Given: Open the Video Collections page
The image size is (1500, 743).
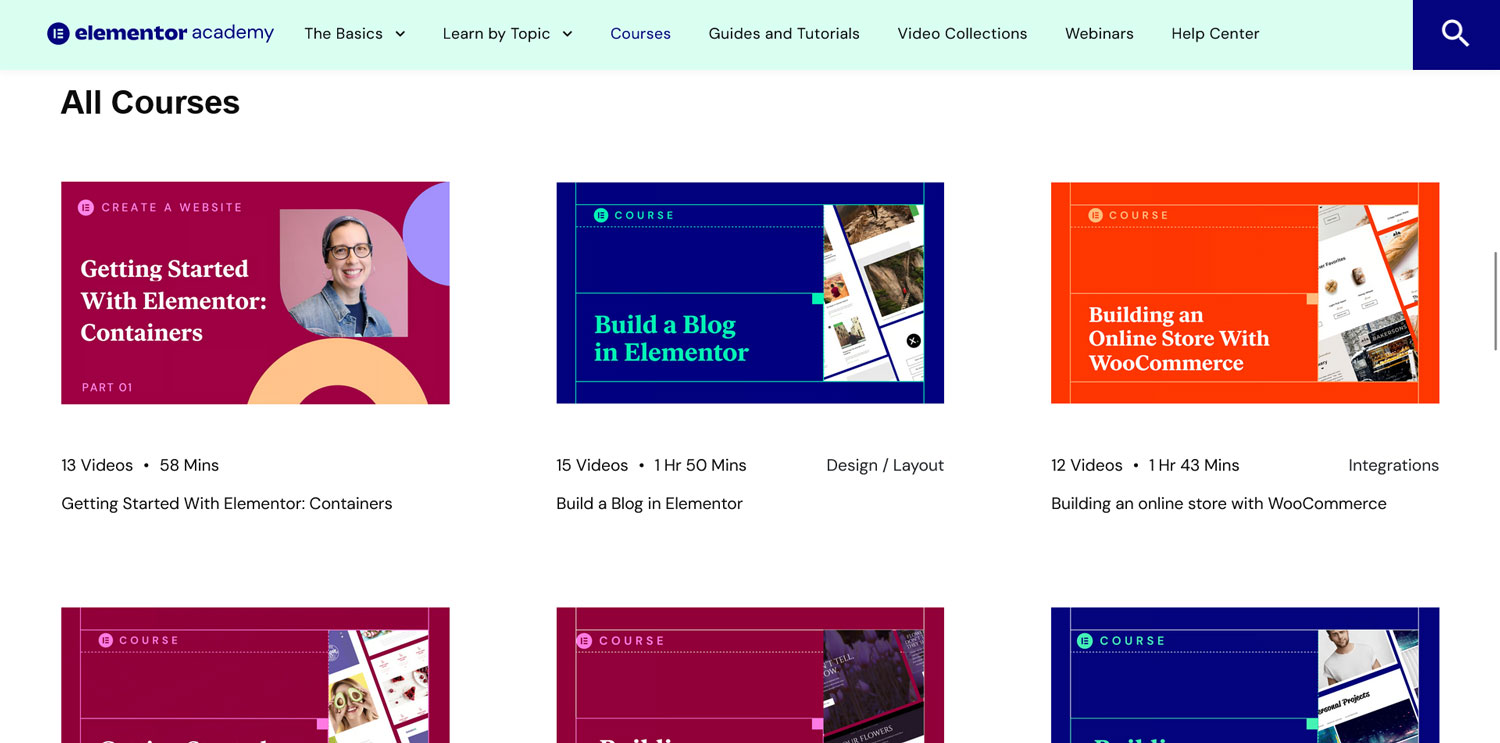Looking at the screenshot, I should click(x=961, y=34).
